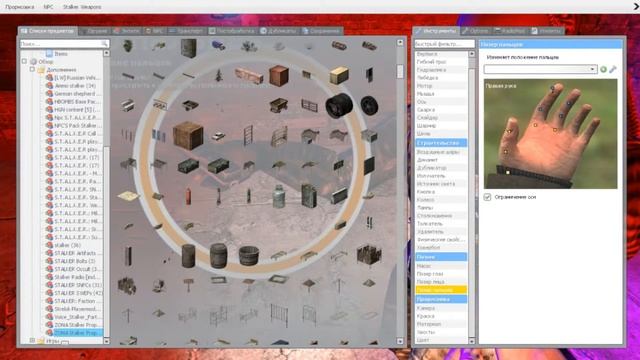Viewport: 640px width, 360px height.
Task: Select the Гибкий трос tool
Action: click(x=441, y=62)
